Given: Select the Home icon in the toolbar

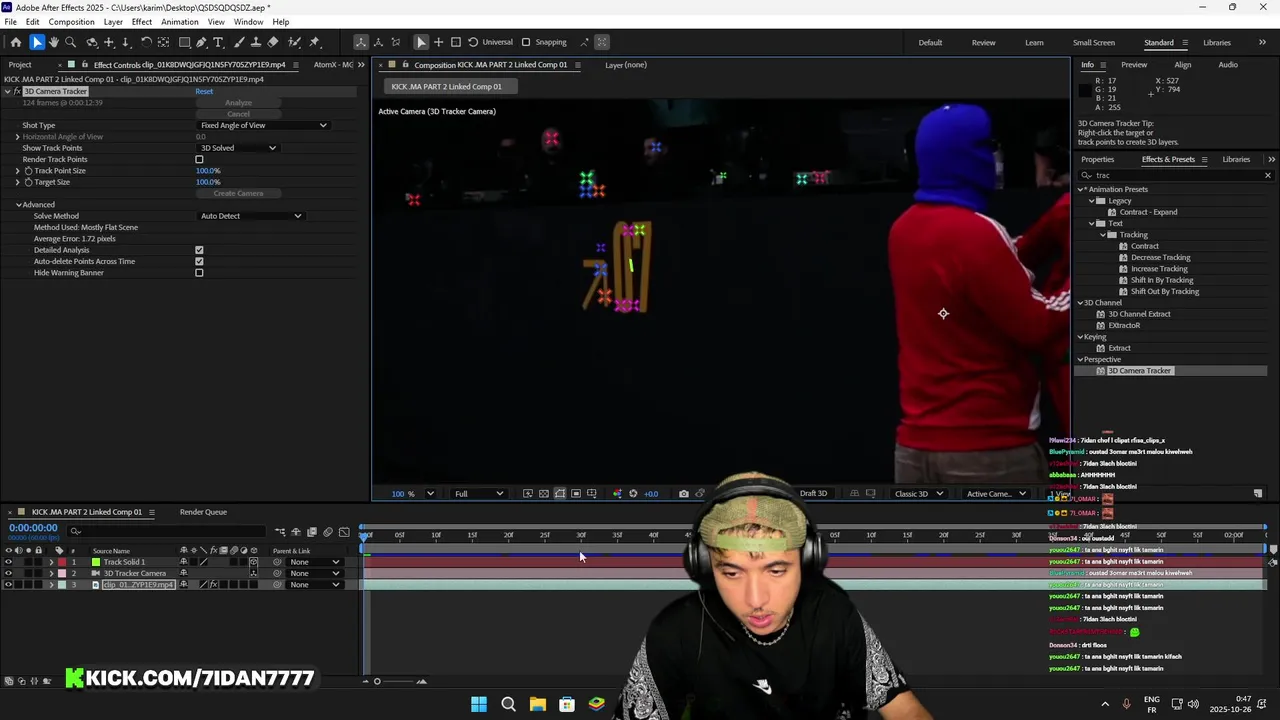Looking at the screenshot, I should click(15, 42).
